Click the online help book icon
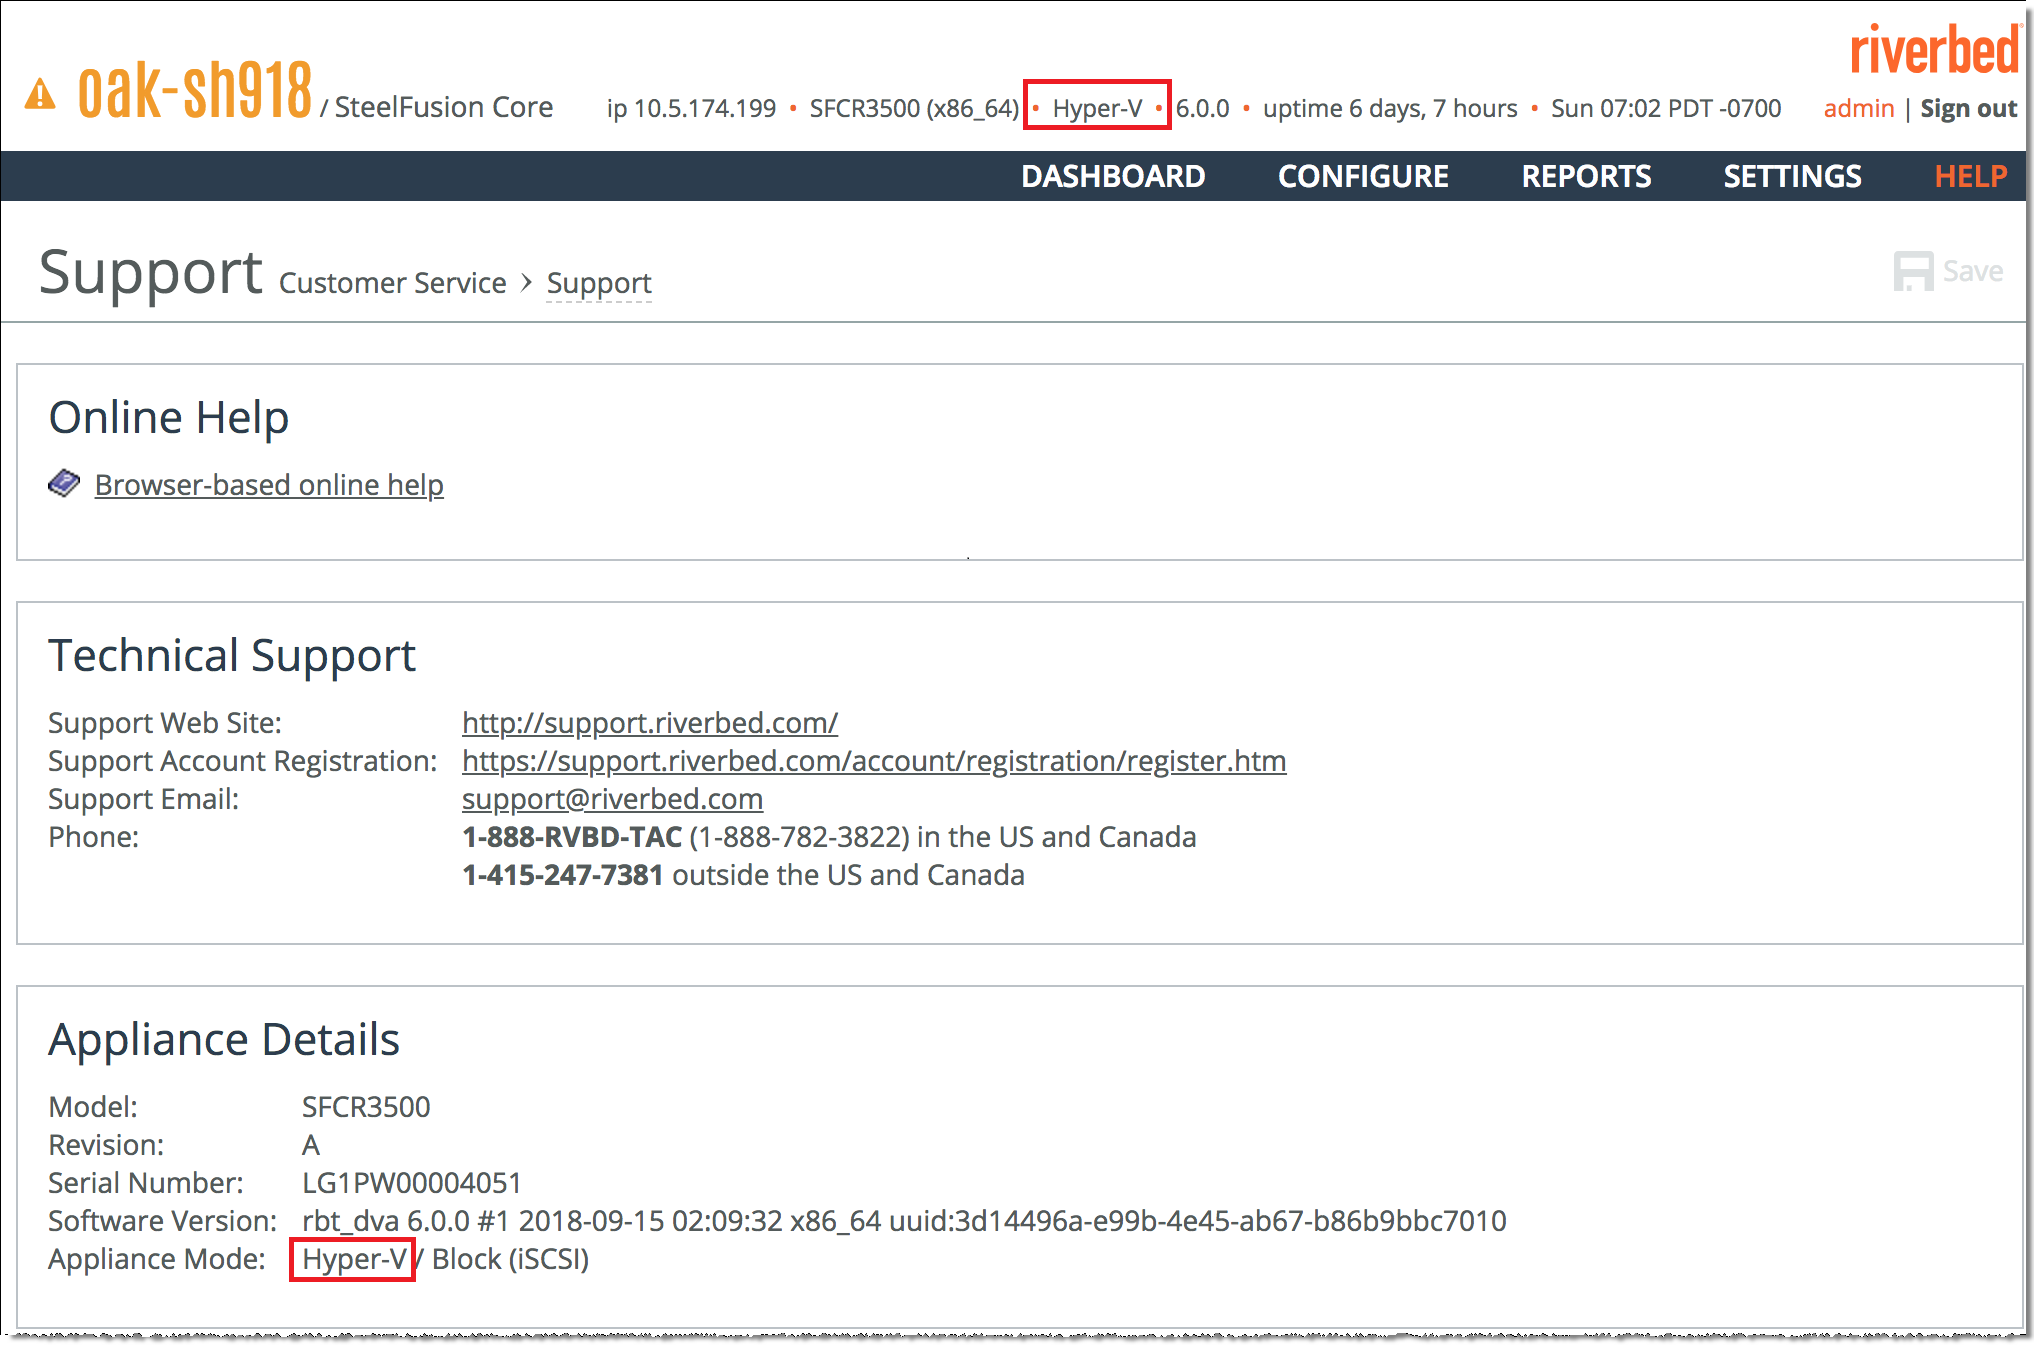The height and width of the screenshot is (1345, 2034). click(x=64, y=483)
